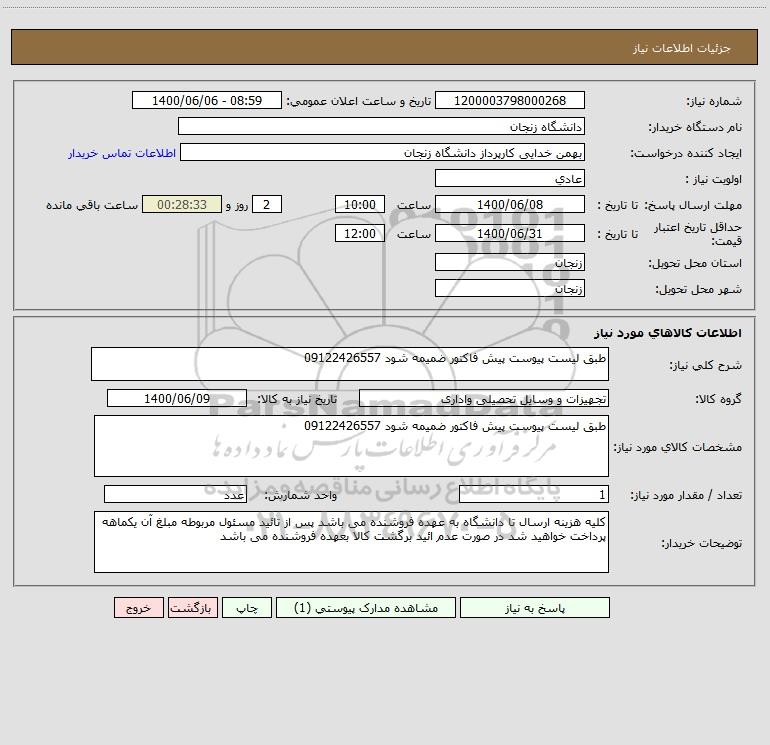Click the validity time field 12:00
Viewport: 770px width, 745px height.
[359, 233]
